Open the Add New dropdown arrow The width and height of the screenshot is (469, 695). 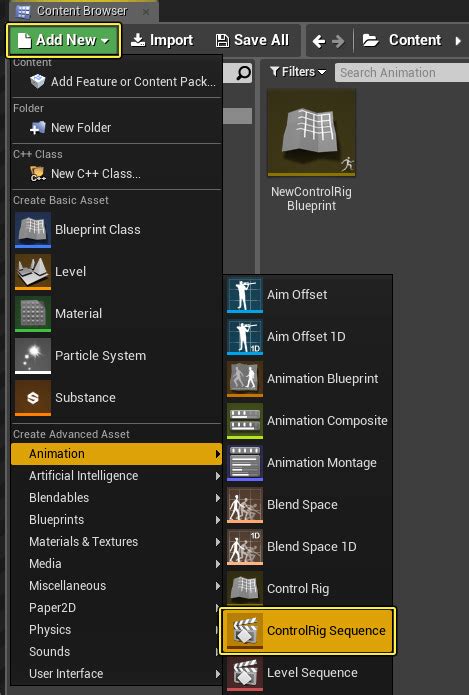[105, 41]
